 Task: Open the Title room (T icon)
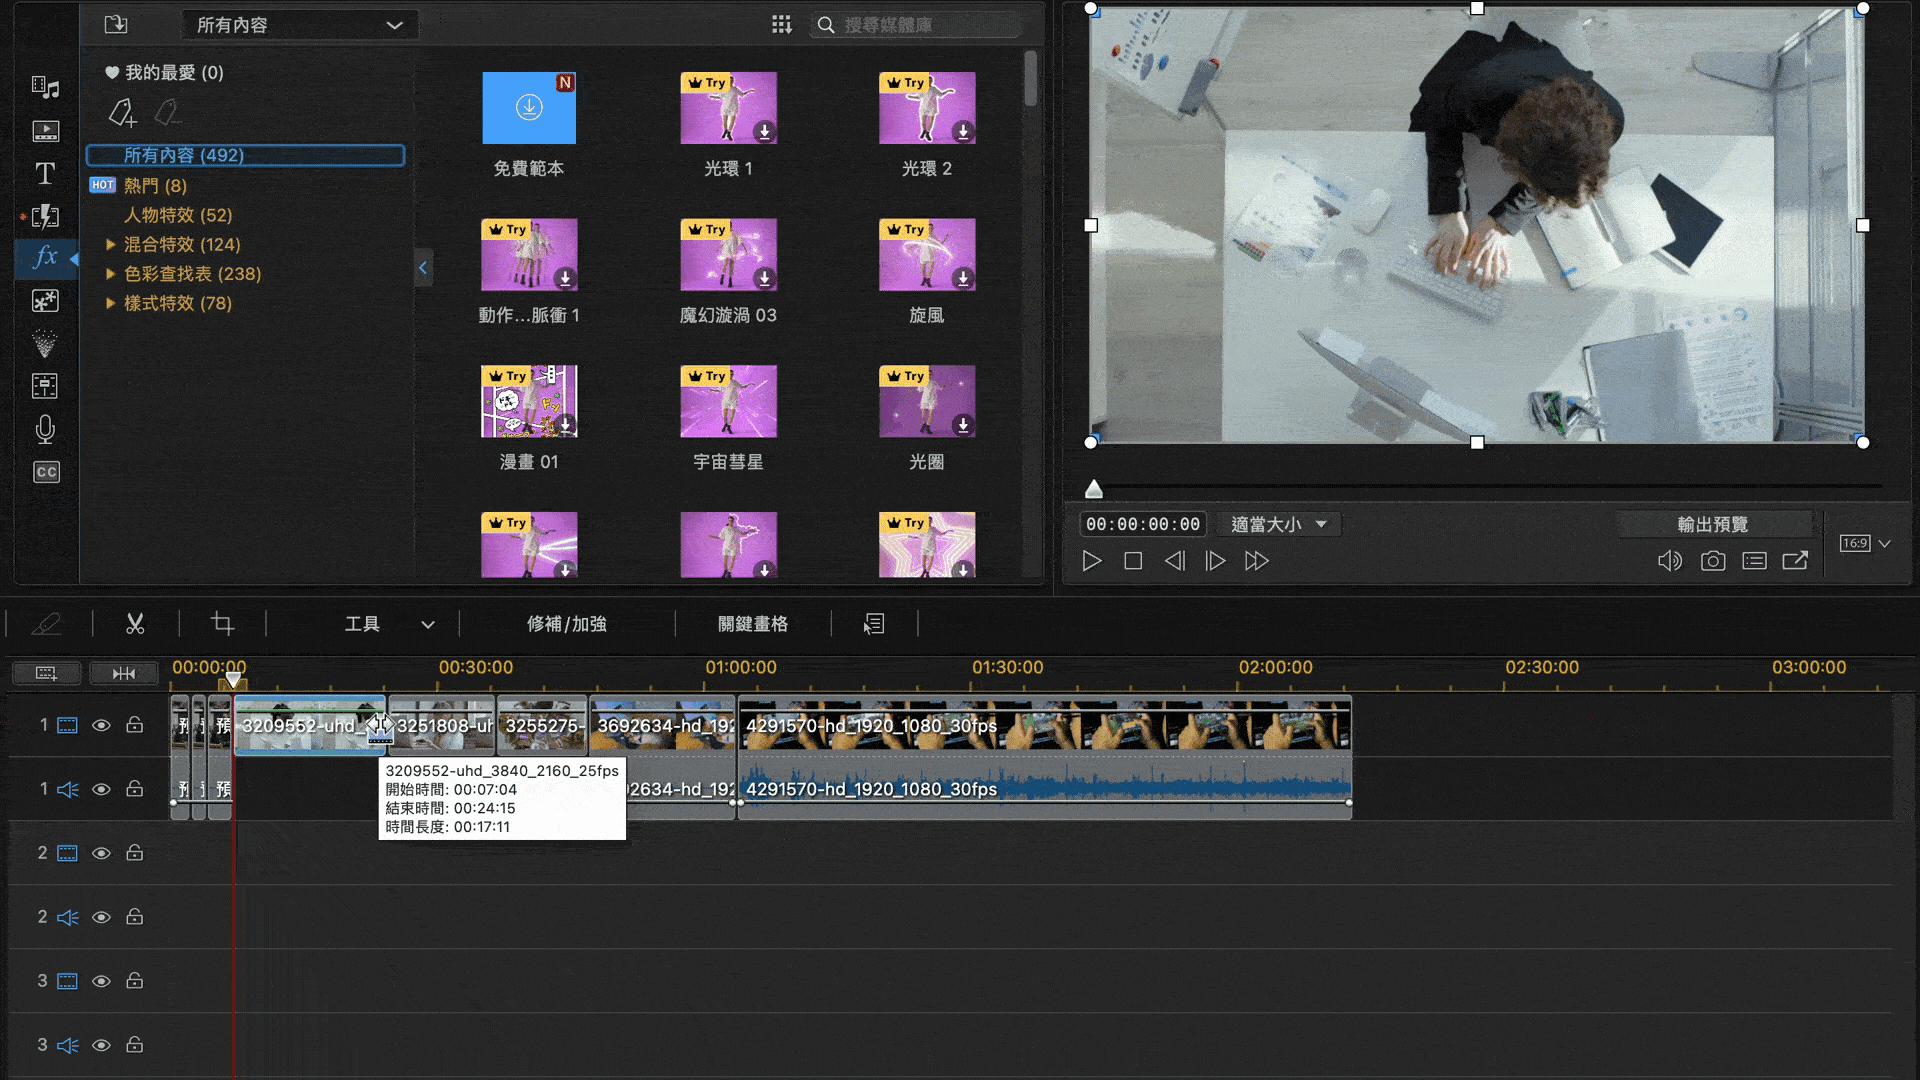(x=45, y=174)
